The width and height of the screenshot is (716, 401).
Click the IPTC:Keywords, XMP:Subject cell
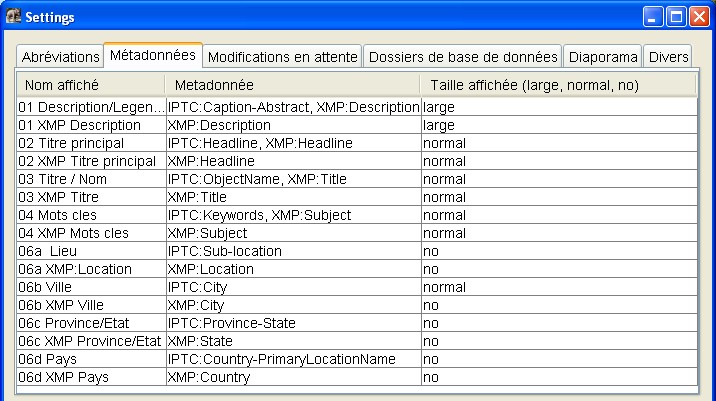[x=294, y=215]
